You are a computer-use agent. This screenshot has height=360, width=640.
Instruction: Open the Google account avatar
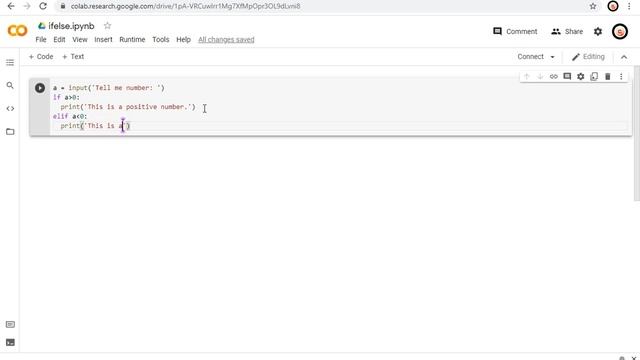(620, 31)
